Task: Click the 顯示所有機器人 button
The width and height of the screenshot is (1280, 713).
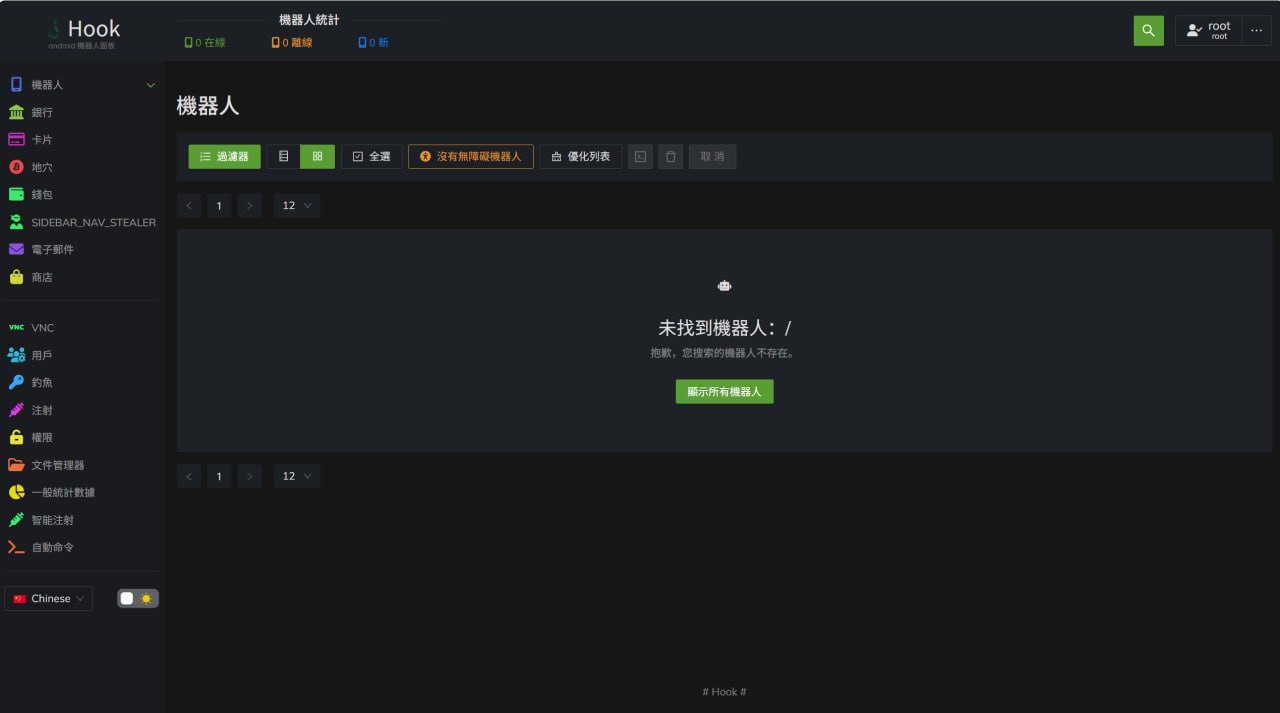Action: 724,392
